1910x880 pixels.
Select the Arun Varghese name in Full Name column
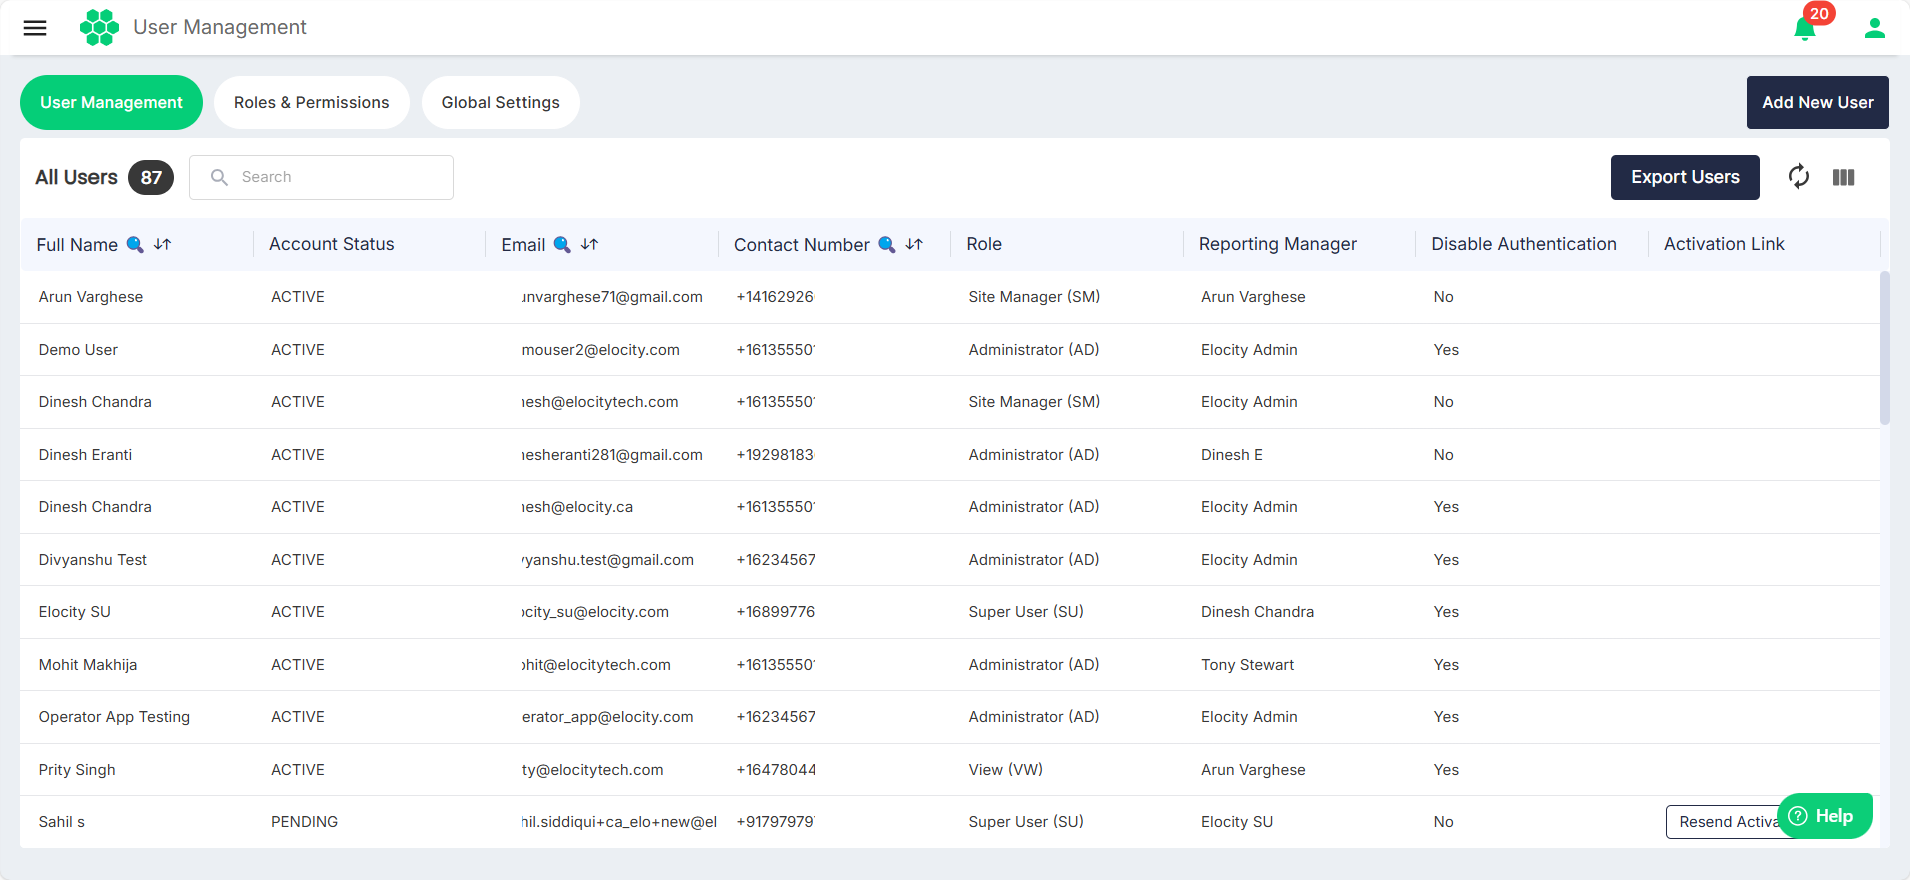[x=91, y=297]
